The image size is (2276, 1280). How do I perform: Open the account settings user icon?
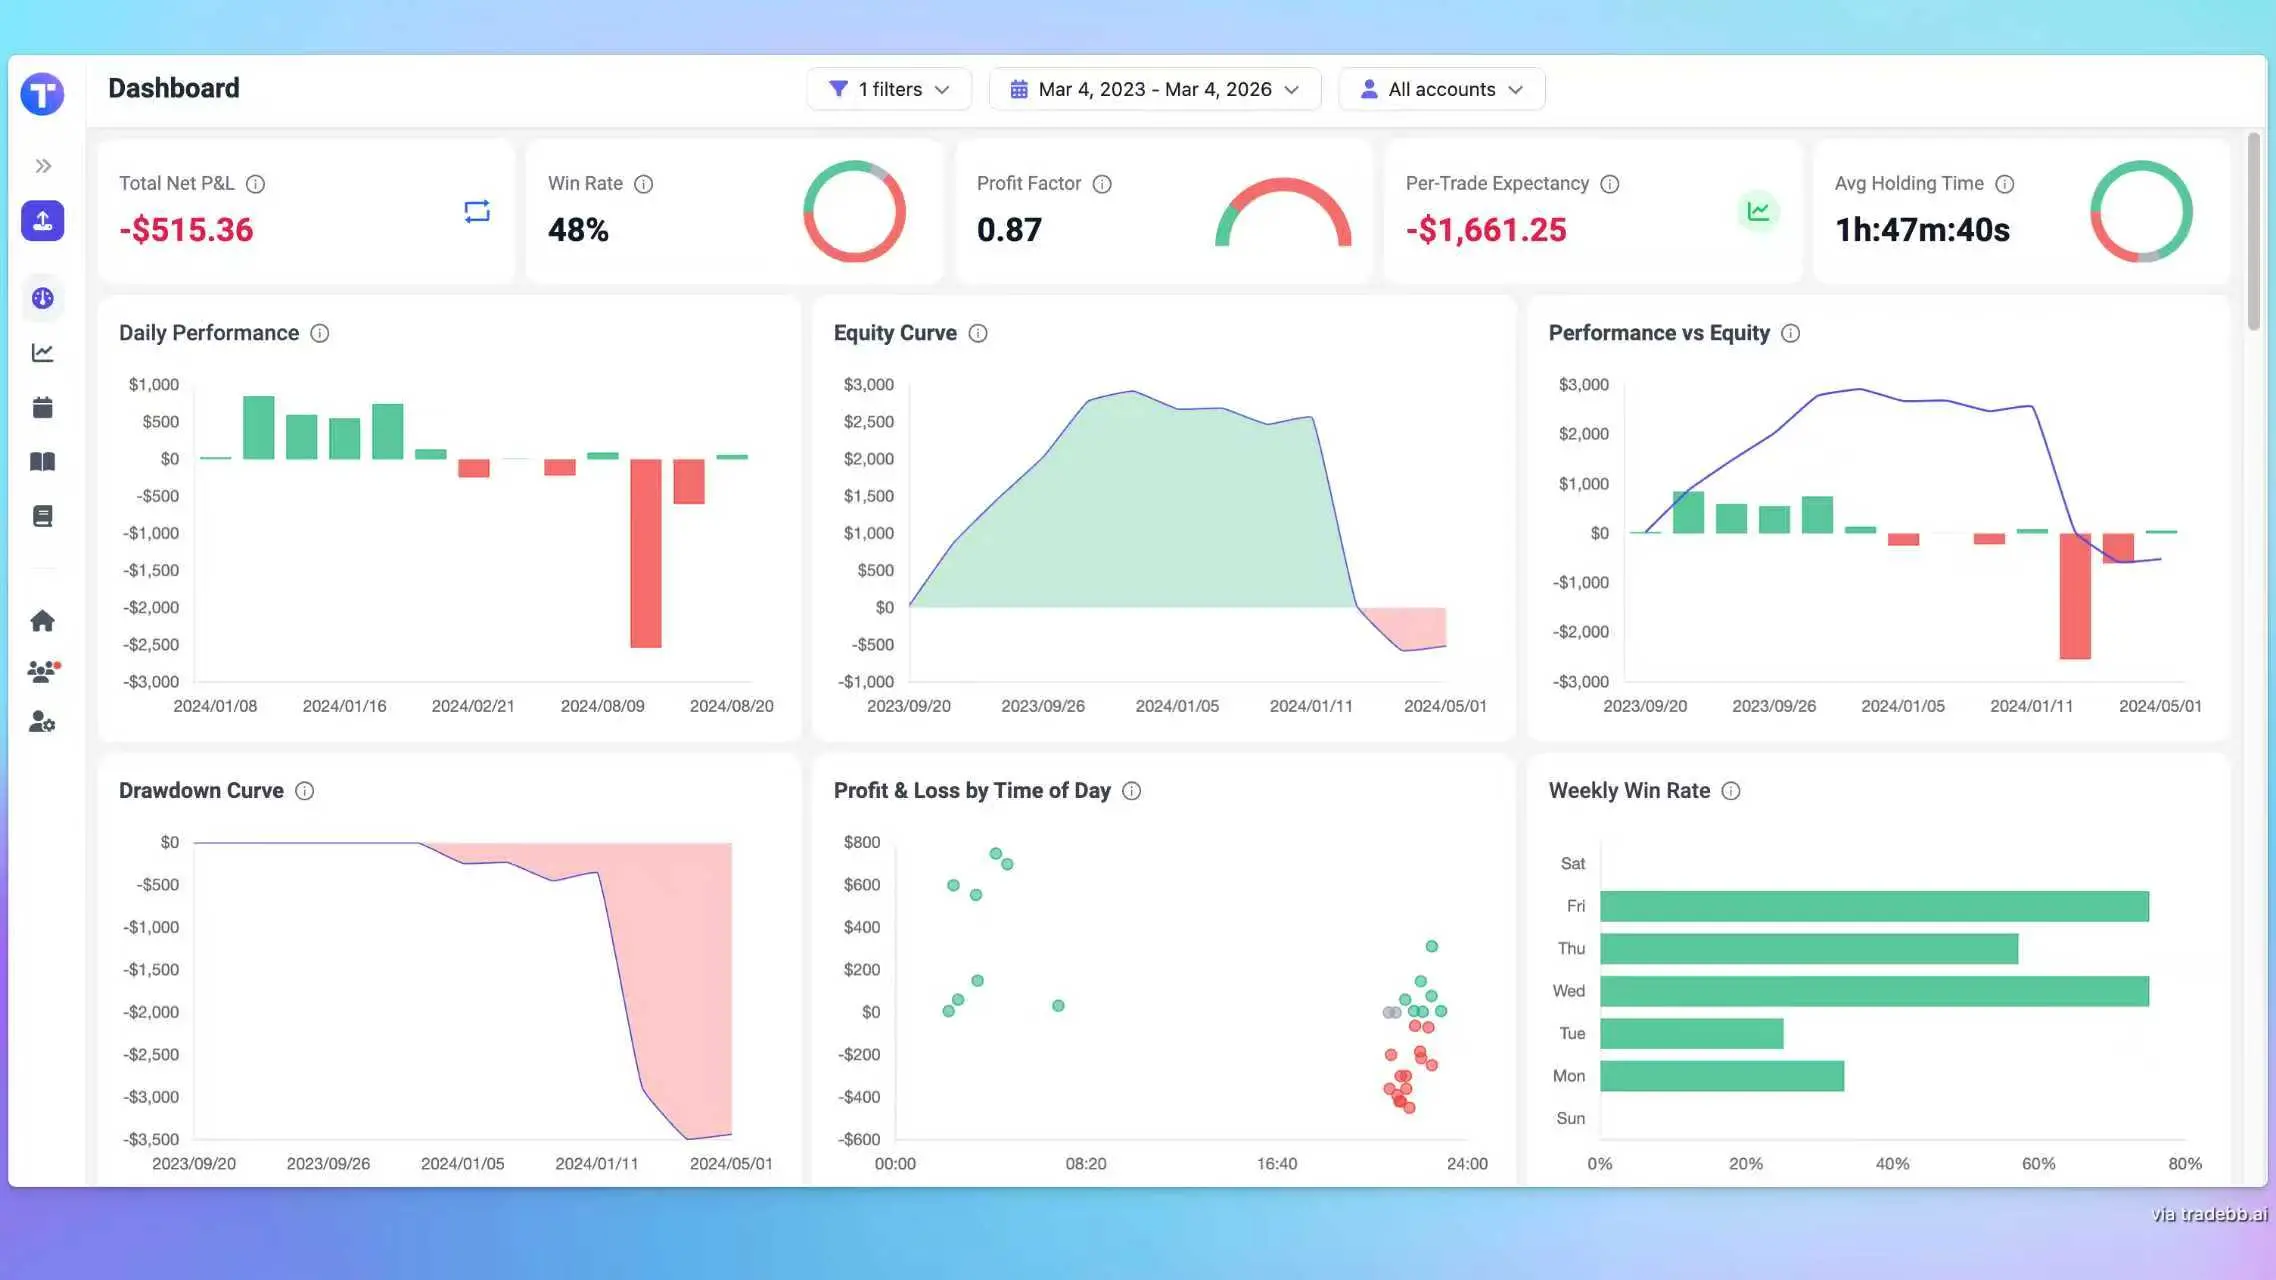[42, 723]
